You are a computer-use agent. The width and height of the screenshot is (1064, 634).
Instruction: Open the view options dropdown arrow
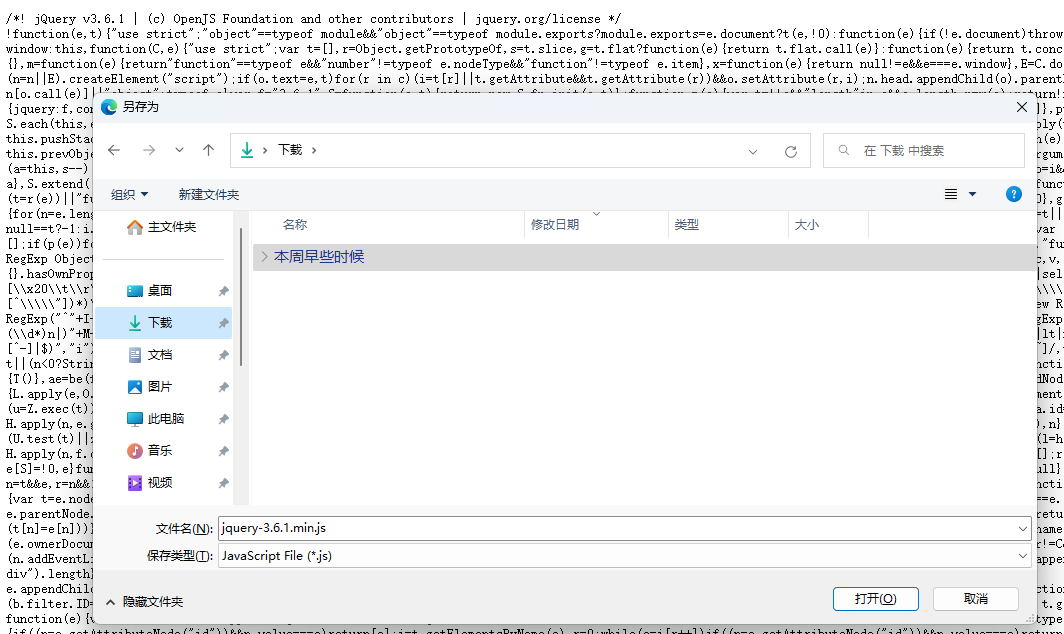(x=972, y=195)
